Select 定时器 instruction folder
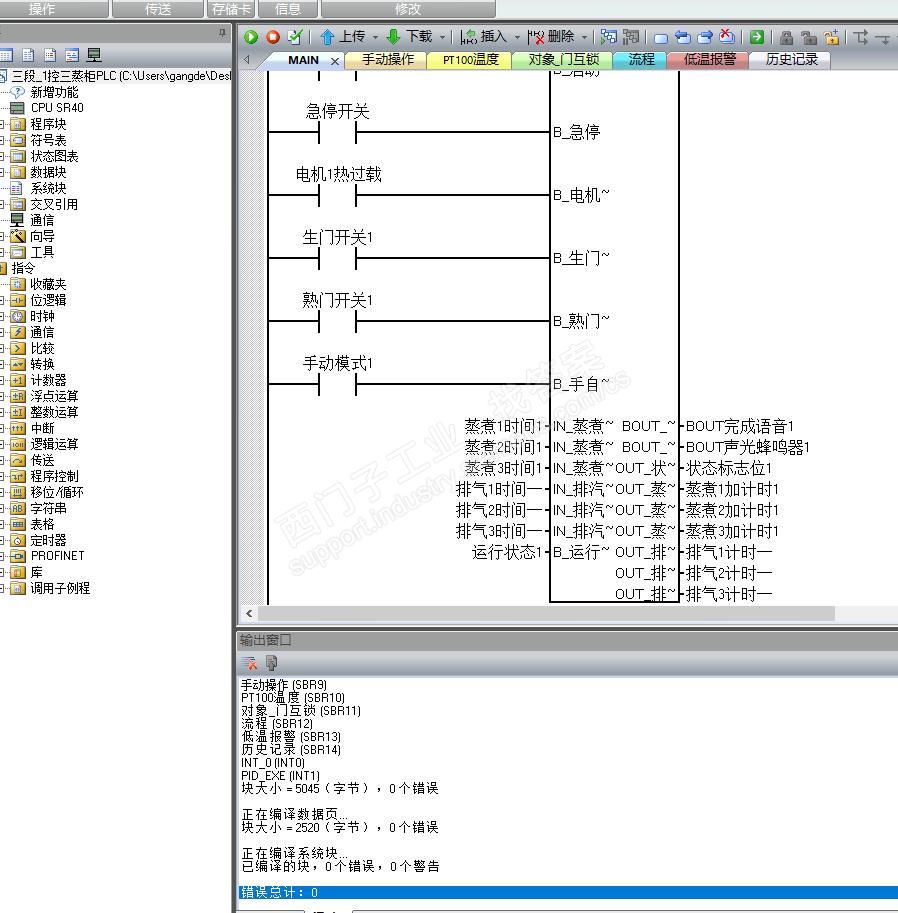This screenshot has width=898, height=913. [x=48, y=540]
